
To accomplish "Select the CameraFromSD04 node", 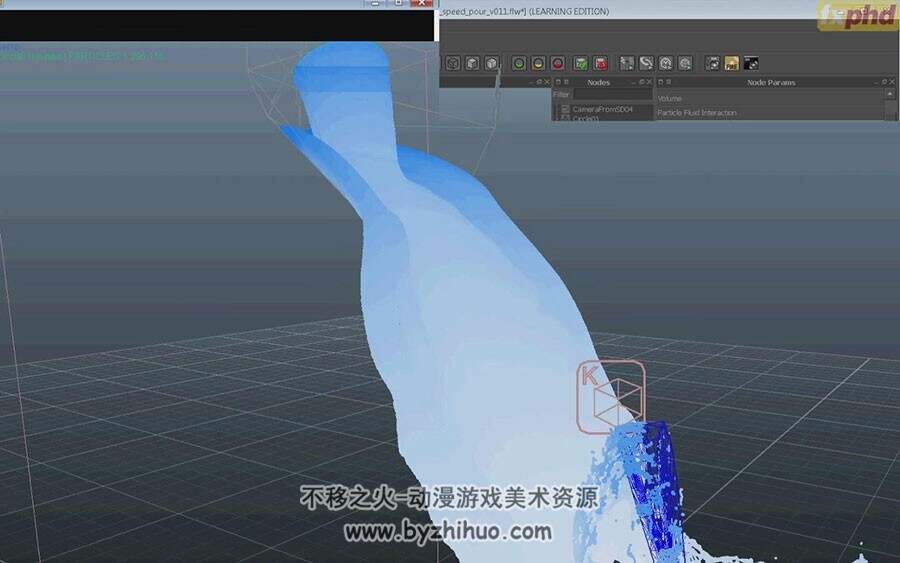I will click(x=602, y=108).
